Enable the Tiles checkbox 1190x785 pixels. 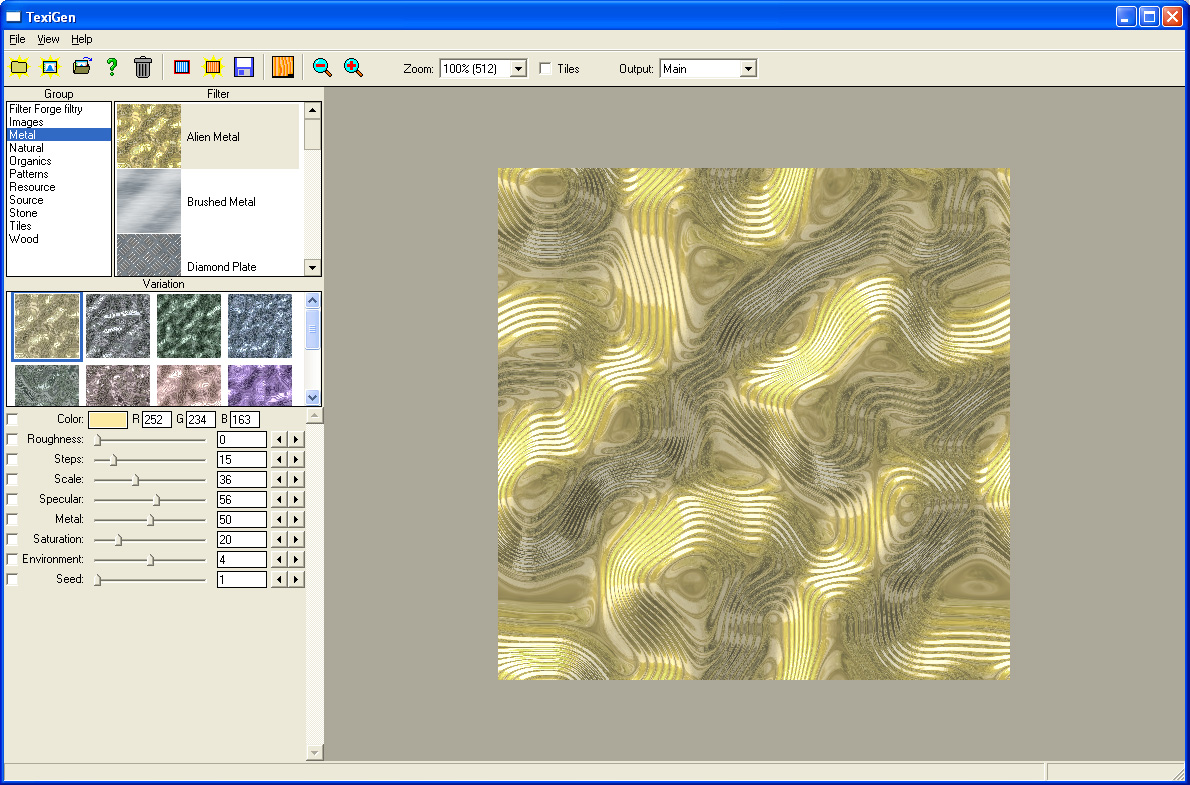(546, 69)
